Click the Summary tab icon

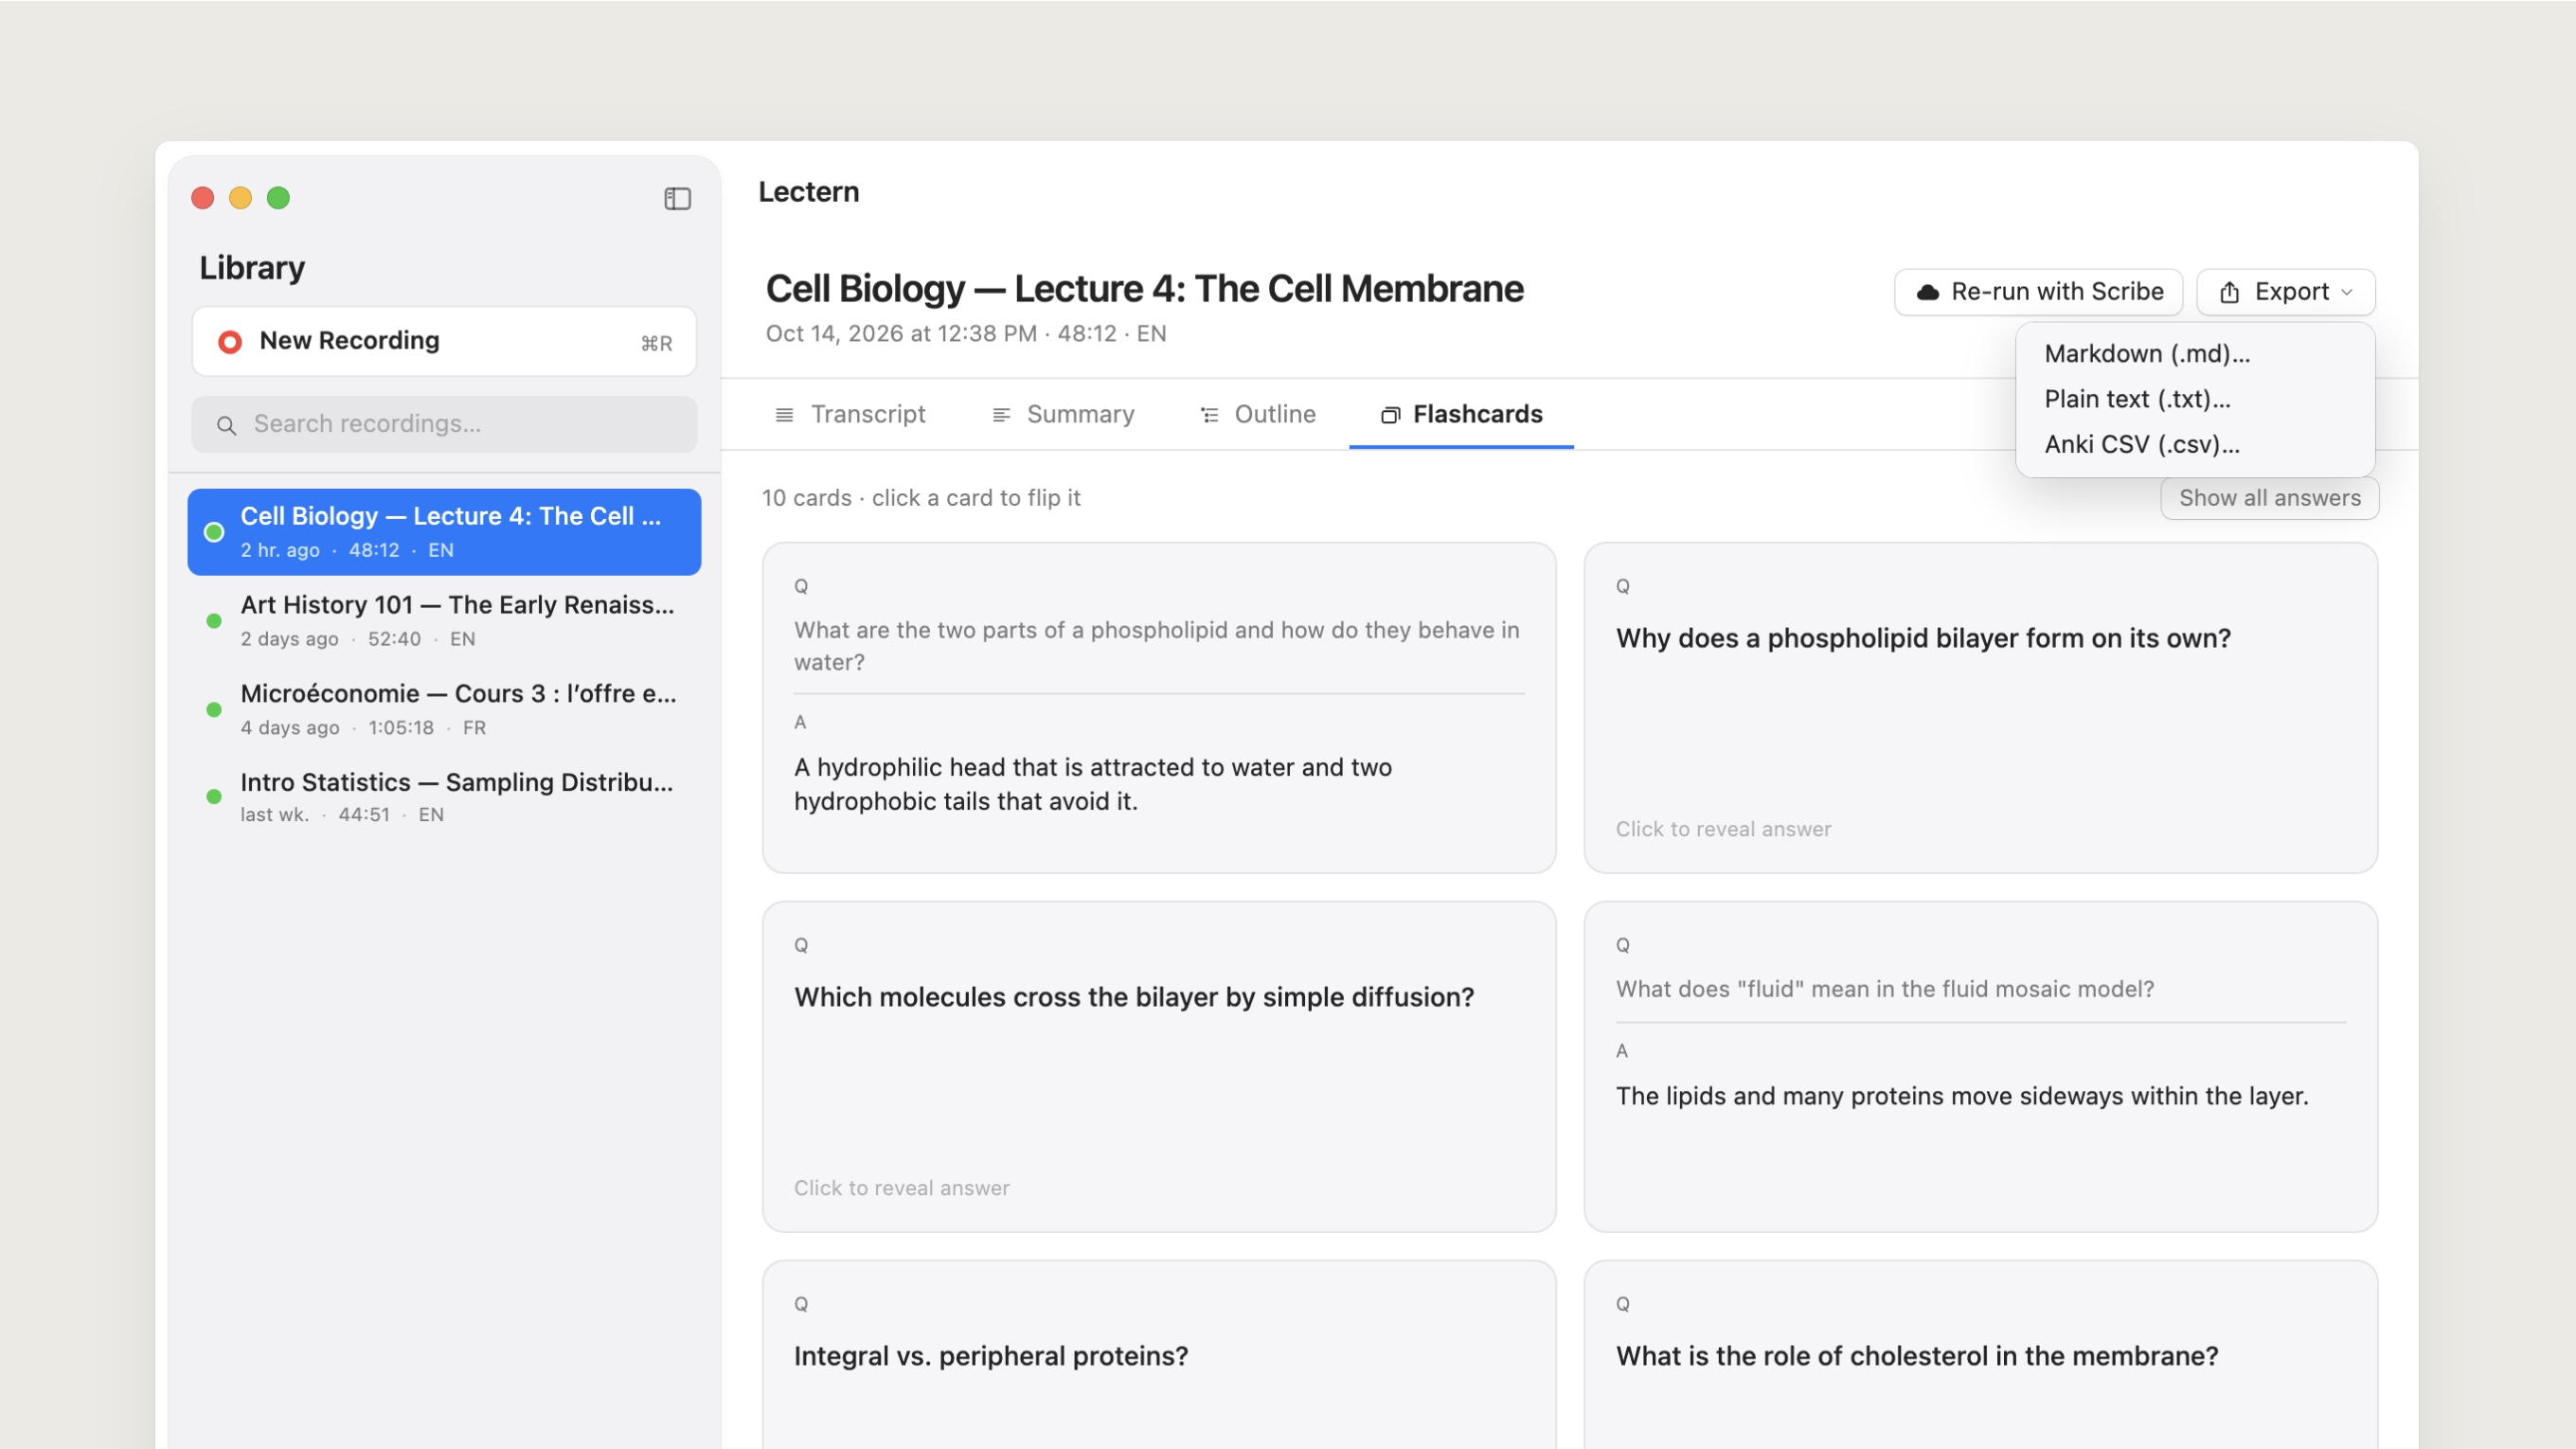click(x=1001, y=414)
